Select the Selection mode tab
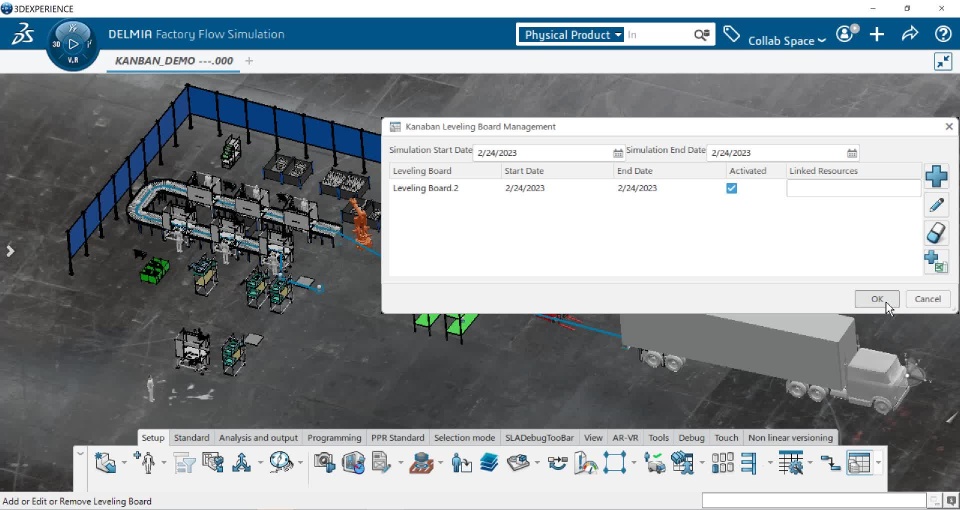Image resolution: width=960 pixels, height=510 pixels. point(464,438)
